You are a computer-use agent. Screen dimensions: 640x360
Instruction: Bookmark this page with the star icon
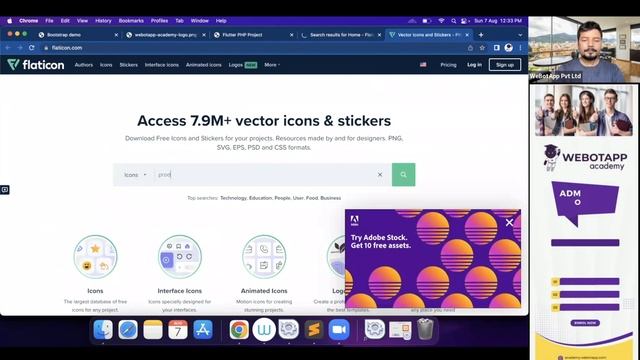[482, 48]
